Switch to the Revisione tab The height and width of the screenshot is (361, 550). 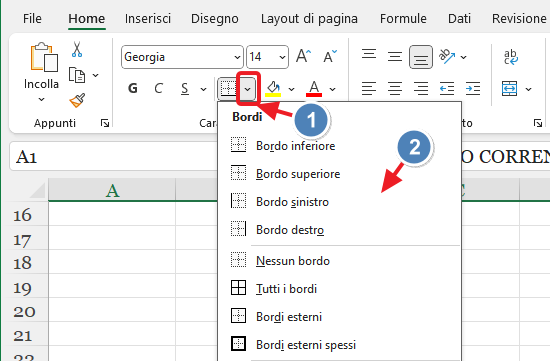(519, 18)
